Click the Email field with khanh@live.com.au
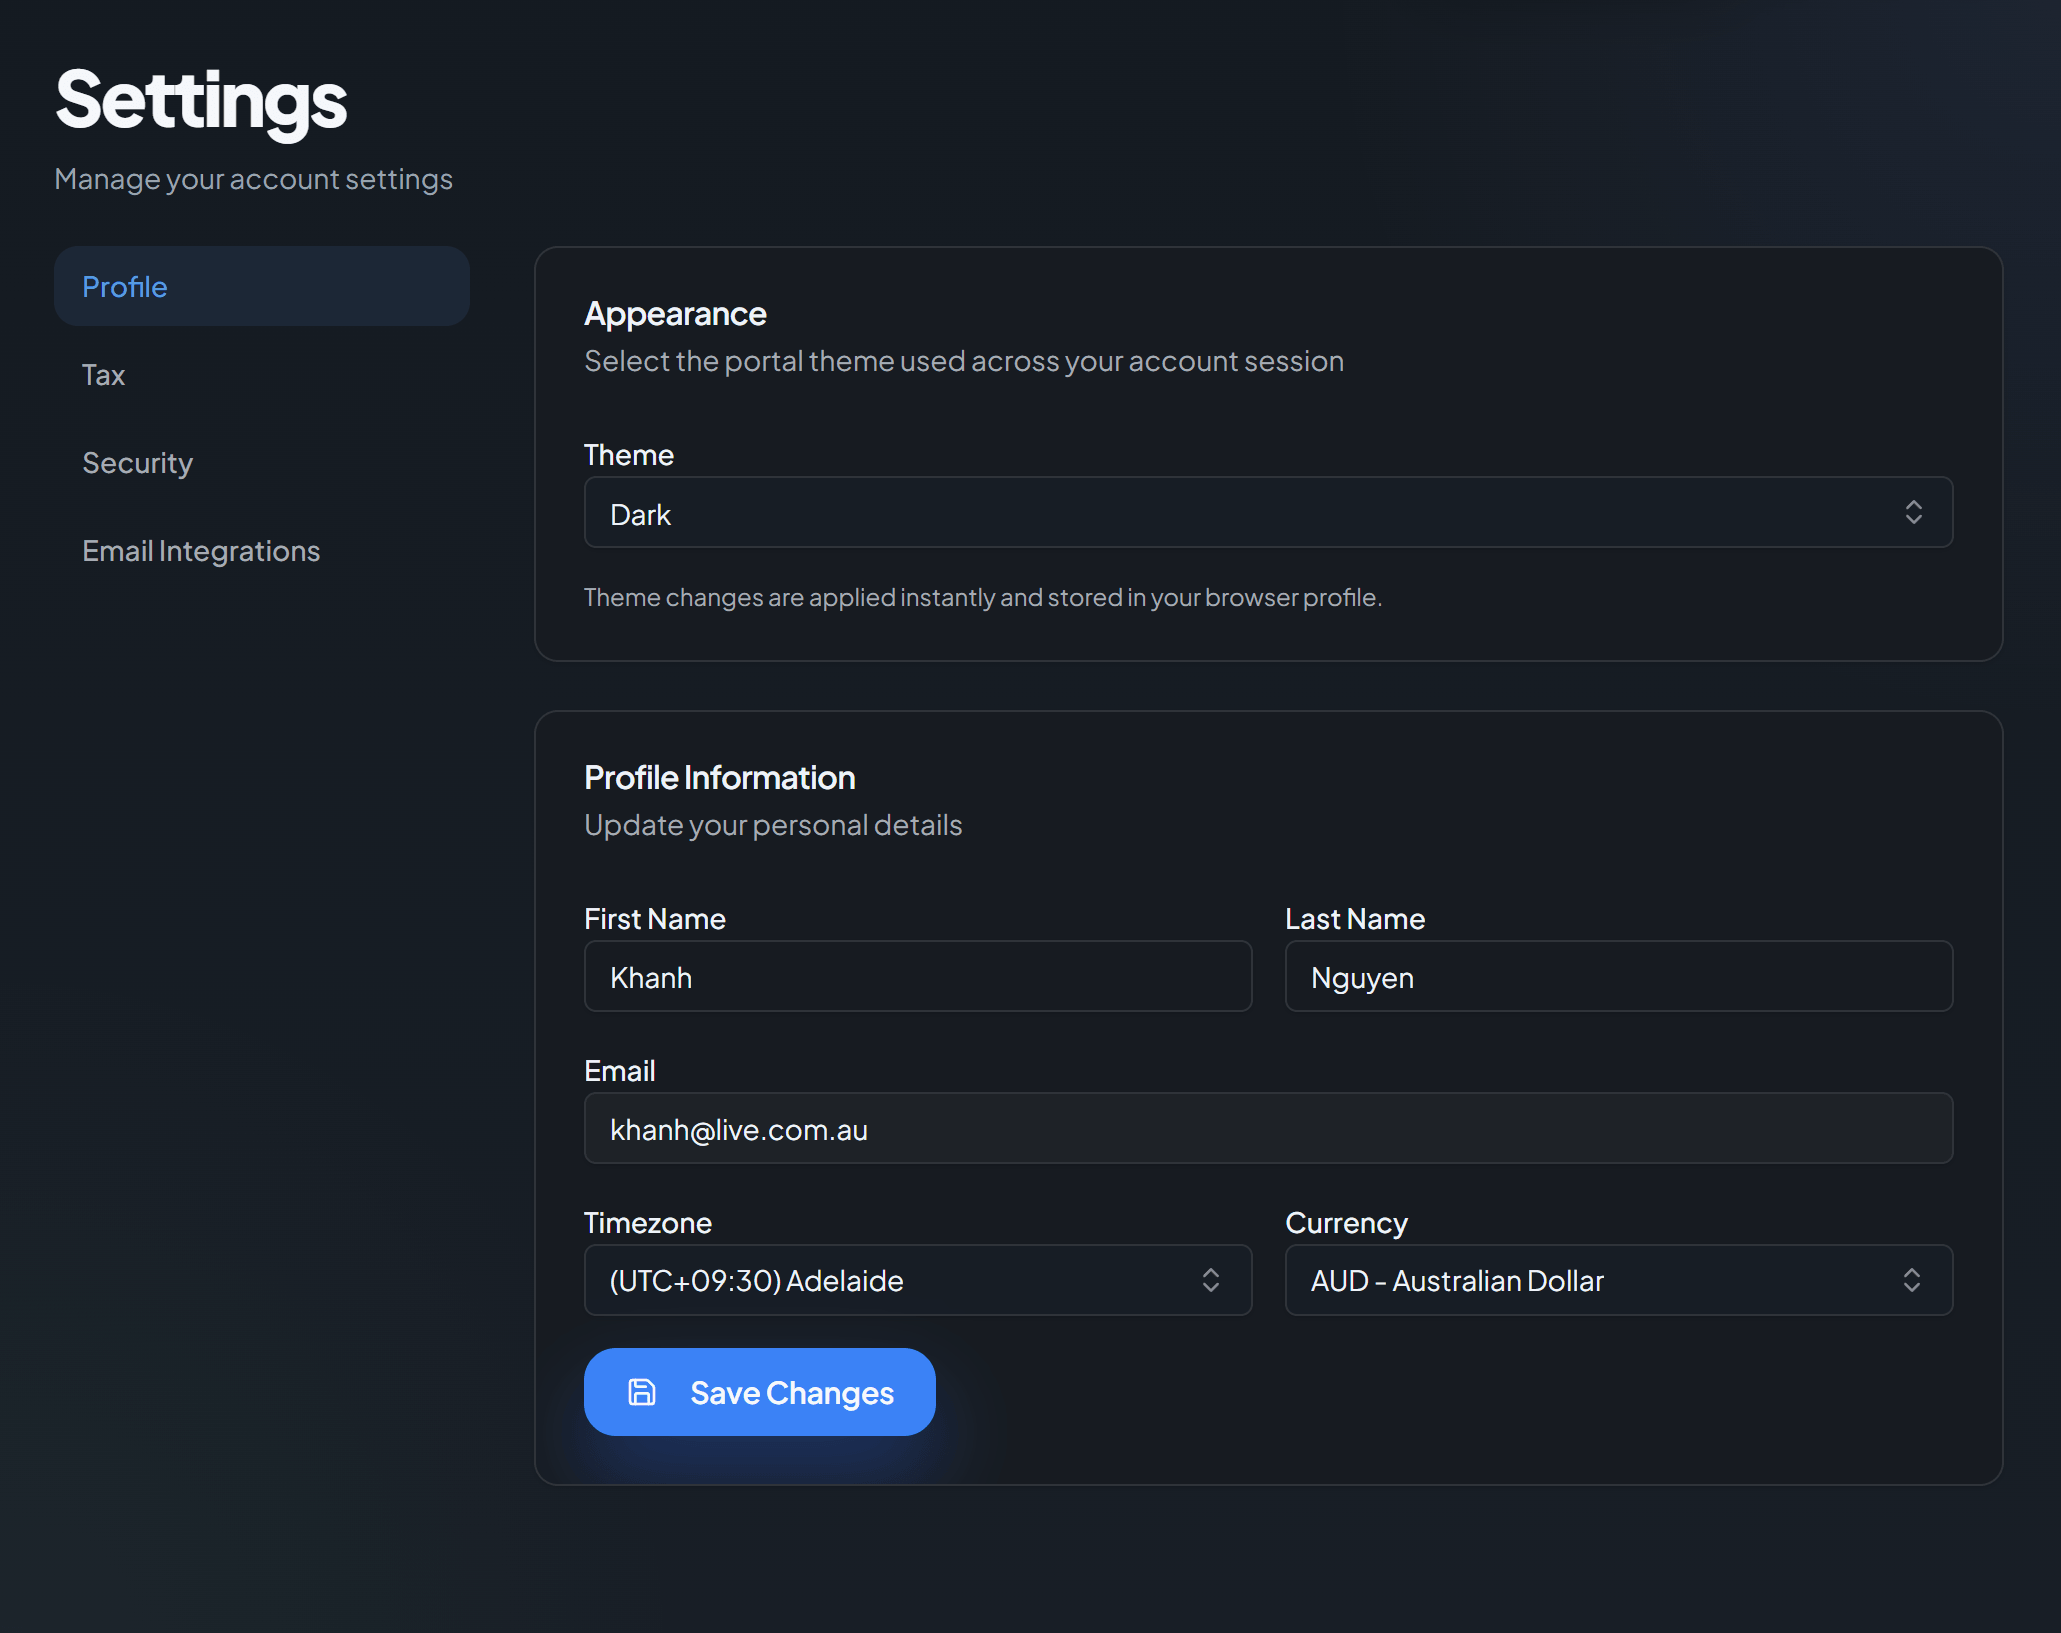 coord(1267,1128)
